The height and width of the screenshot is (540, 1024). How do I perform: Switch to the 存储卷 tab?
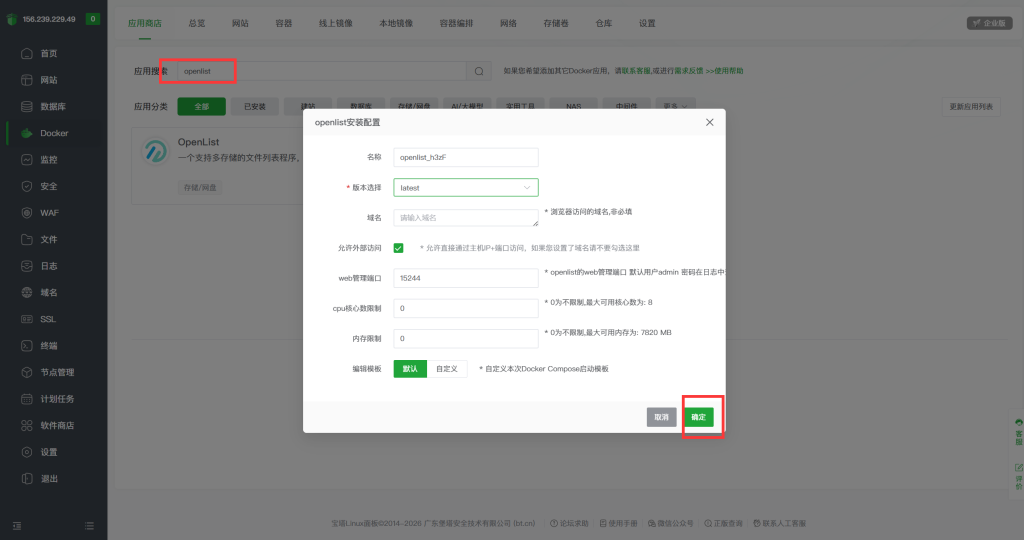(x=556, y=23)
